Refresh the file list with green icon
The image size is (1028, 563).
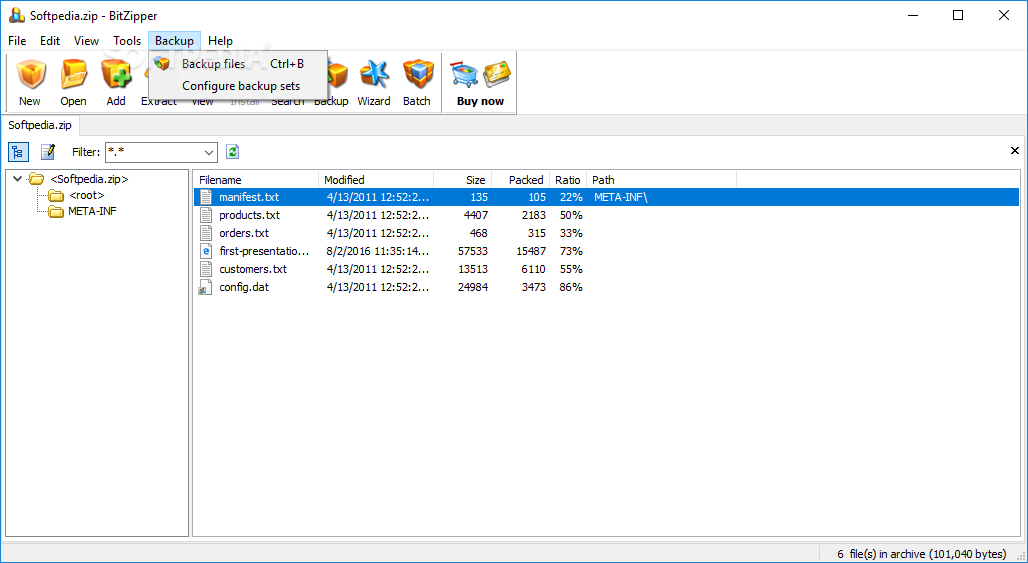tap(232, 152)
